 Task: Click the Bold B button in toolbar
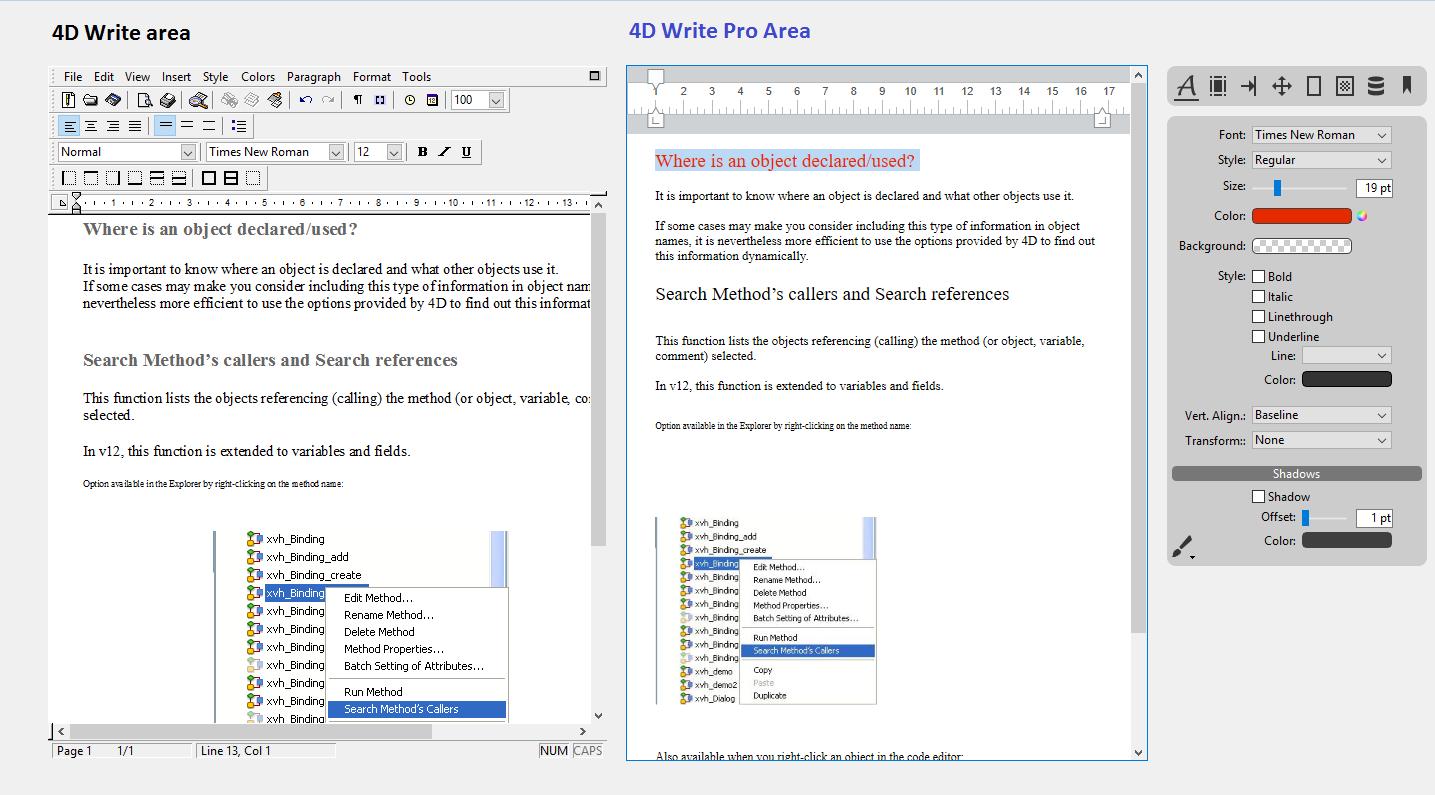(x=422, y=152)
